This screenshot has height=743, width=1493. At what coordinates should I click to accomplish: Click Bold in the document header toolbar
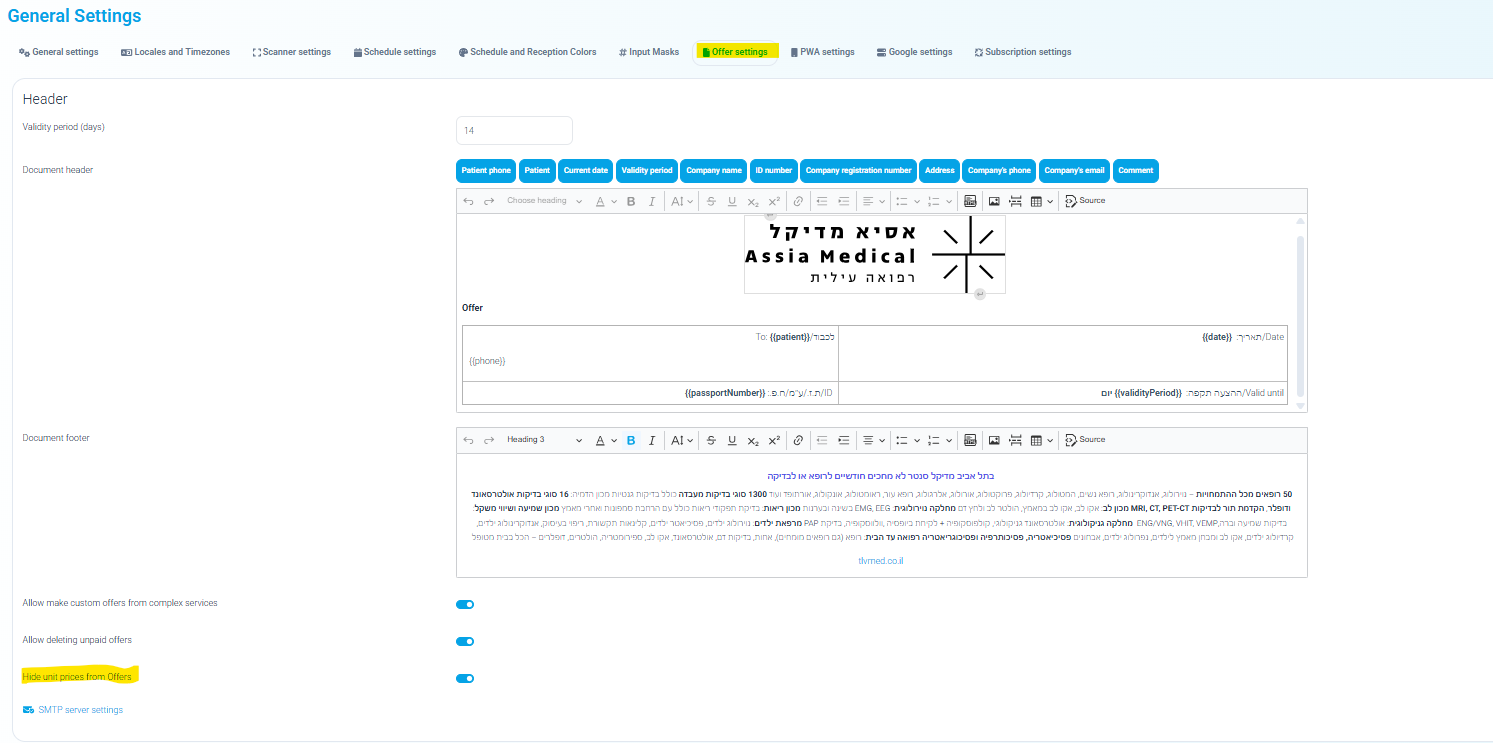point(631,201)
